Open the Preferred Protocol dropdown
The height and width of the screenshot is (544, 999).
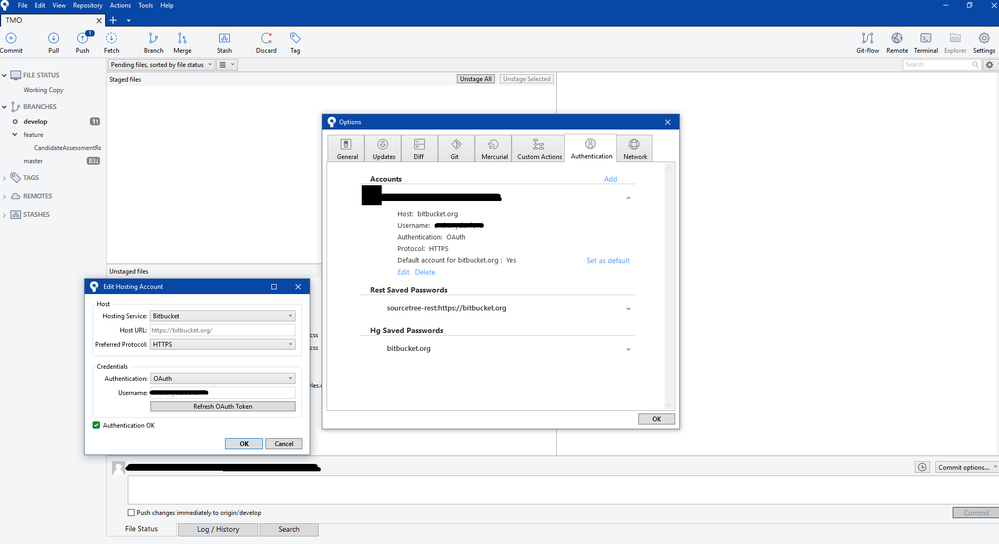point(222,345)
